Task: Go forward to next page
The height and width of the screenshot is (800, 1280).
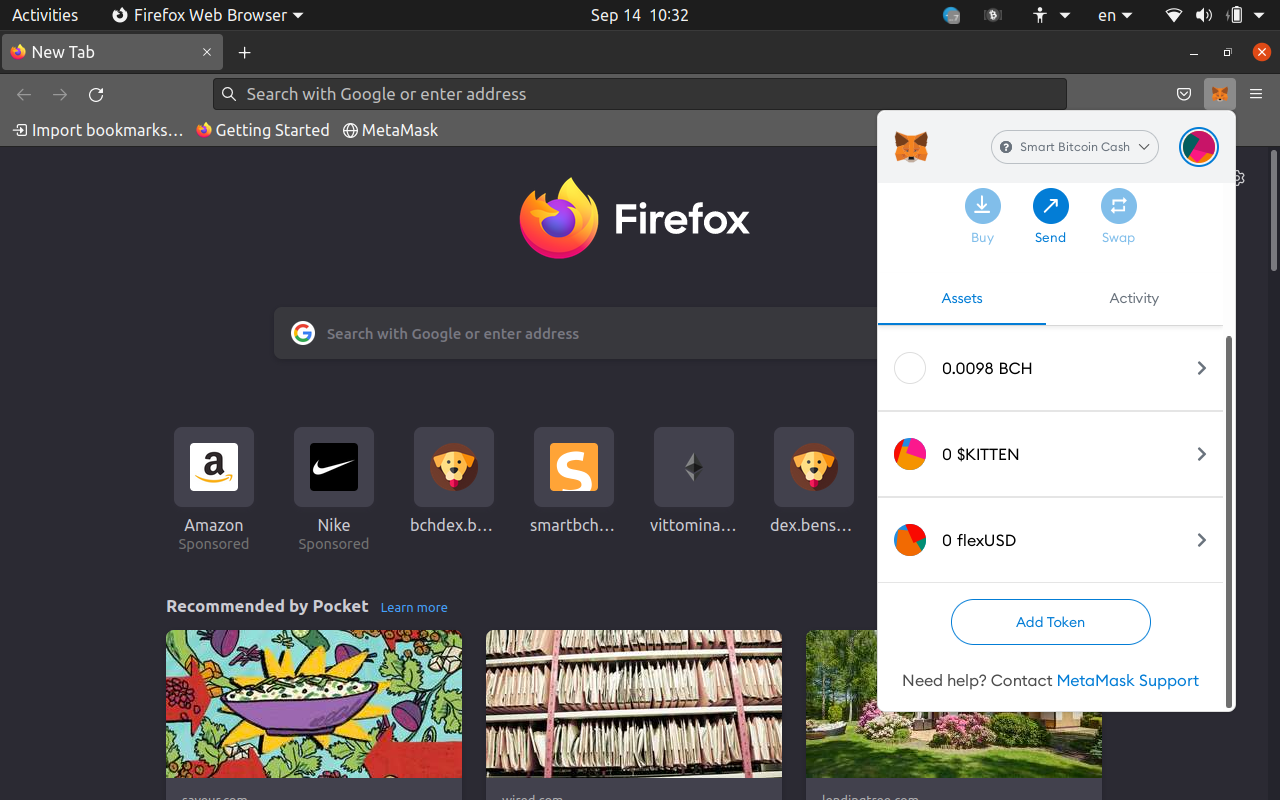Action: (x=60, y=94)
